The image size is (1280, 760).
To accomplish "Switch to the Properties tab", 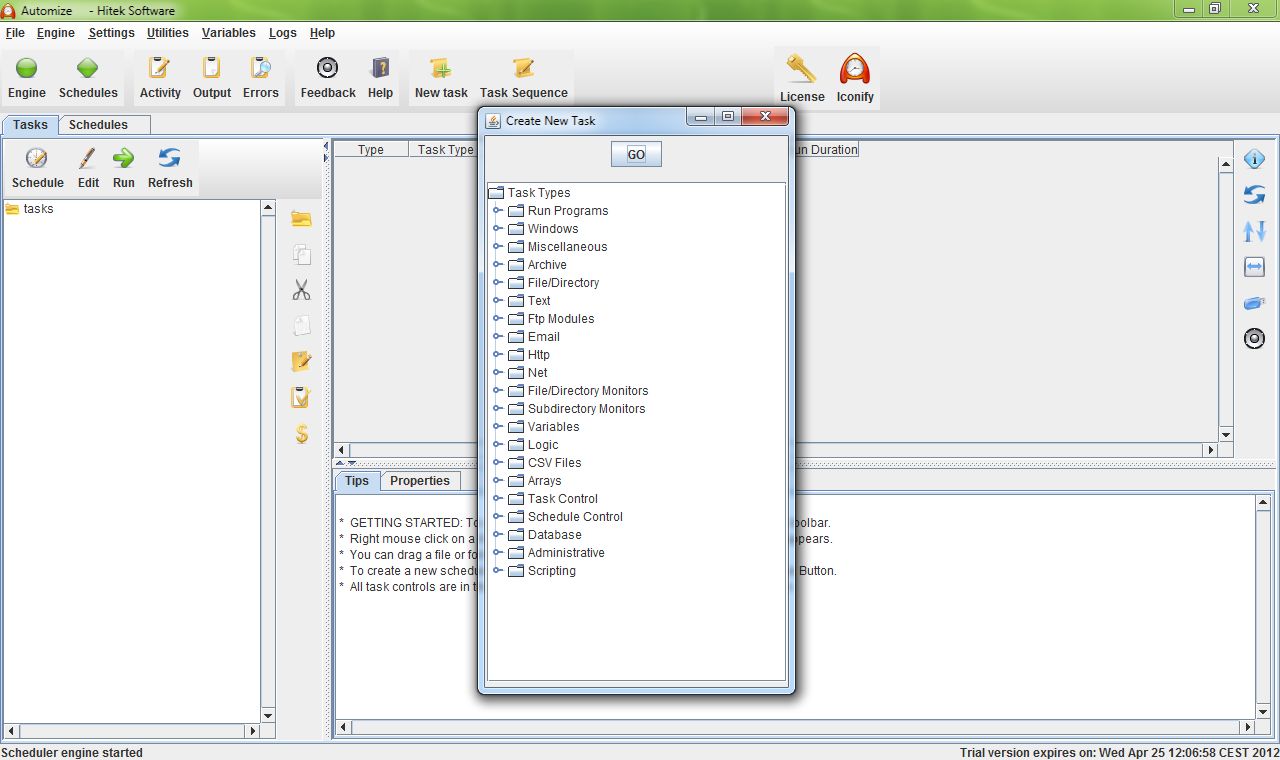I will coord(420,481).
